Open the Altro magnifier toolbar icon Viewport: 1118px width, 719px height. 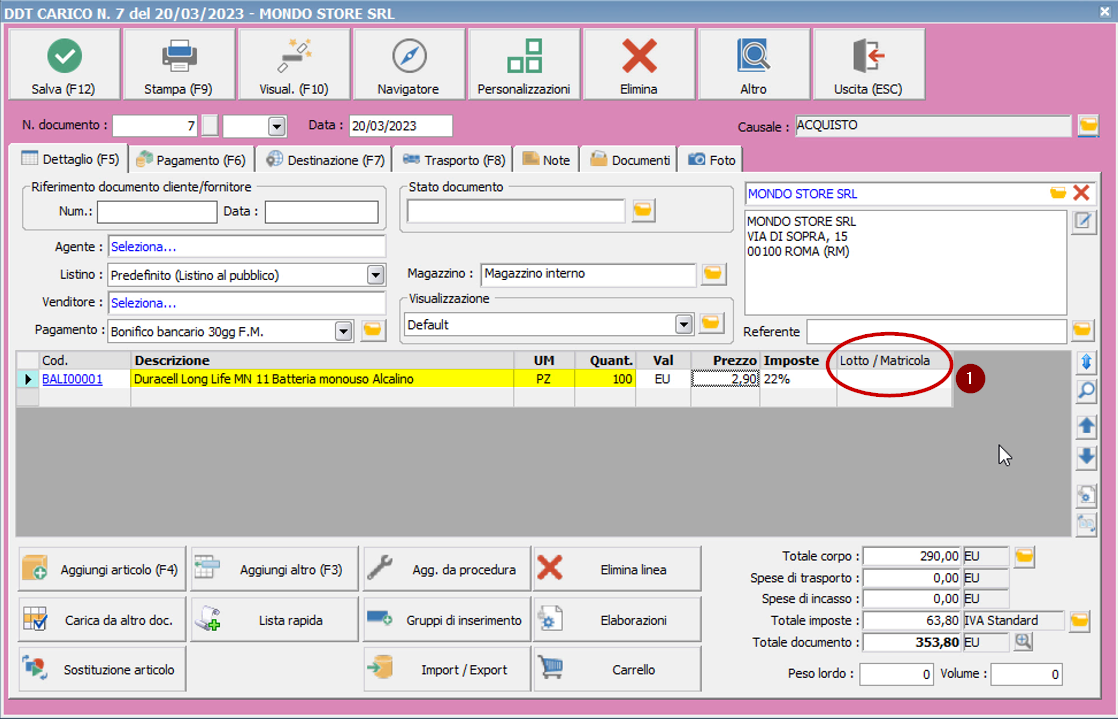coord(753,62)
